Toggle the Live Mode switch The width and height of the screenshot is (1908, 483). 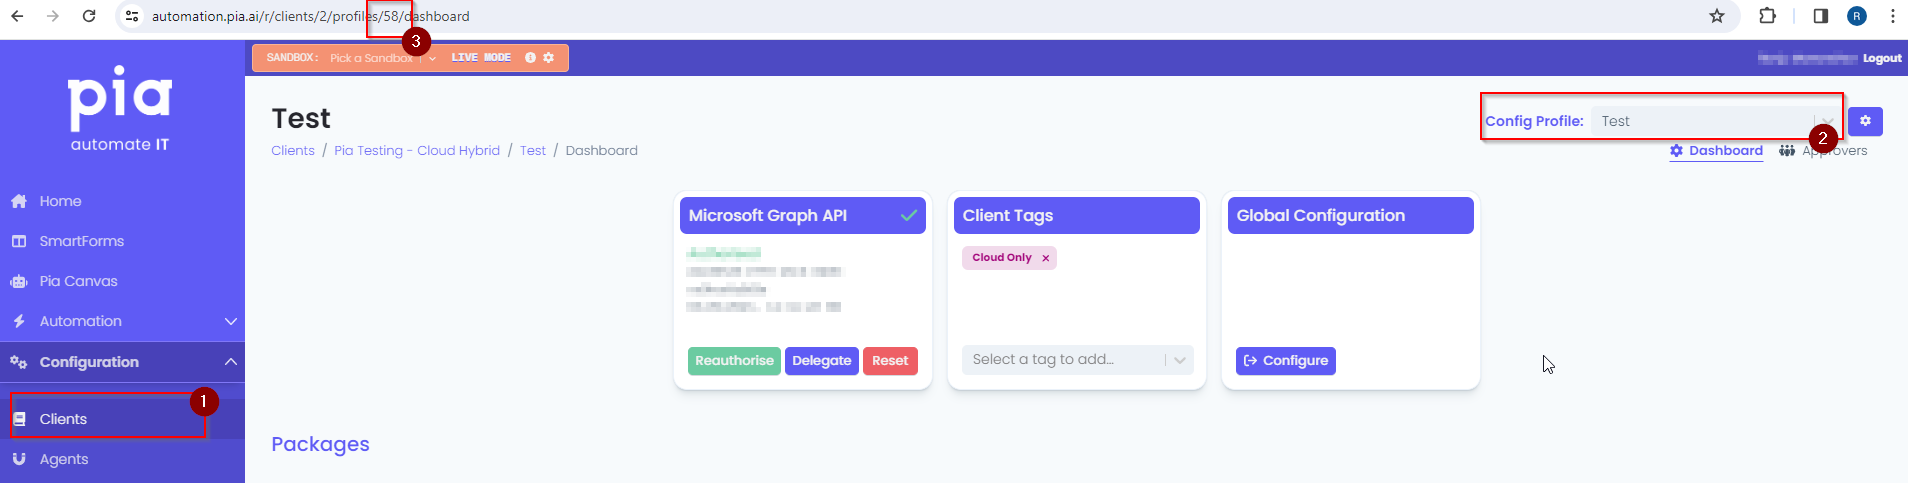481,58
